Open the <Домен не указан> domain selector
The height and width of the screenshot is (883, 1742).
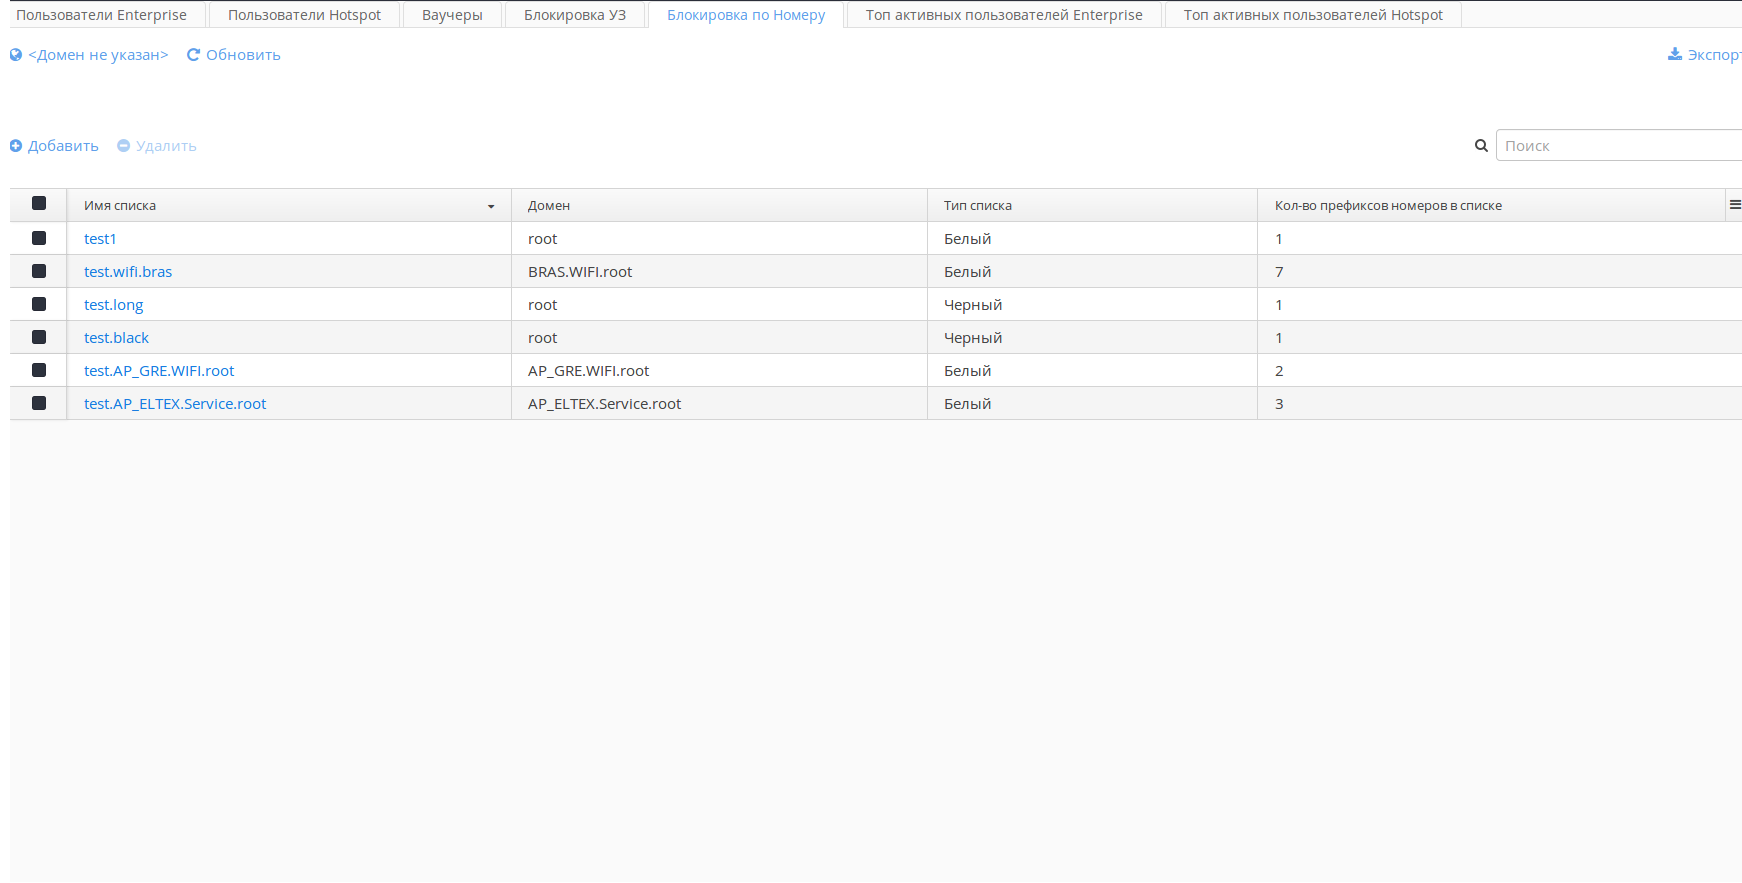tap(98, 55)
